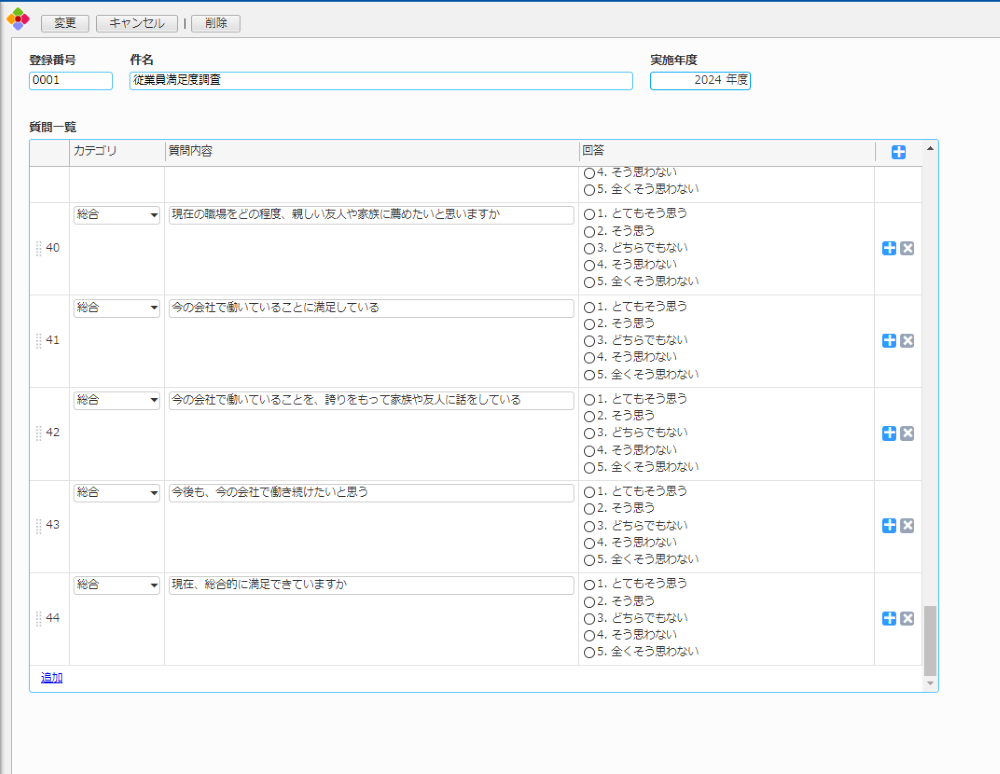Click the drag handle of row 42
This screenshot has width=1000, height=774.
39,433
